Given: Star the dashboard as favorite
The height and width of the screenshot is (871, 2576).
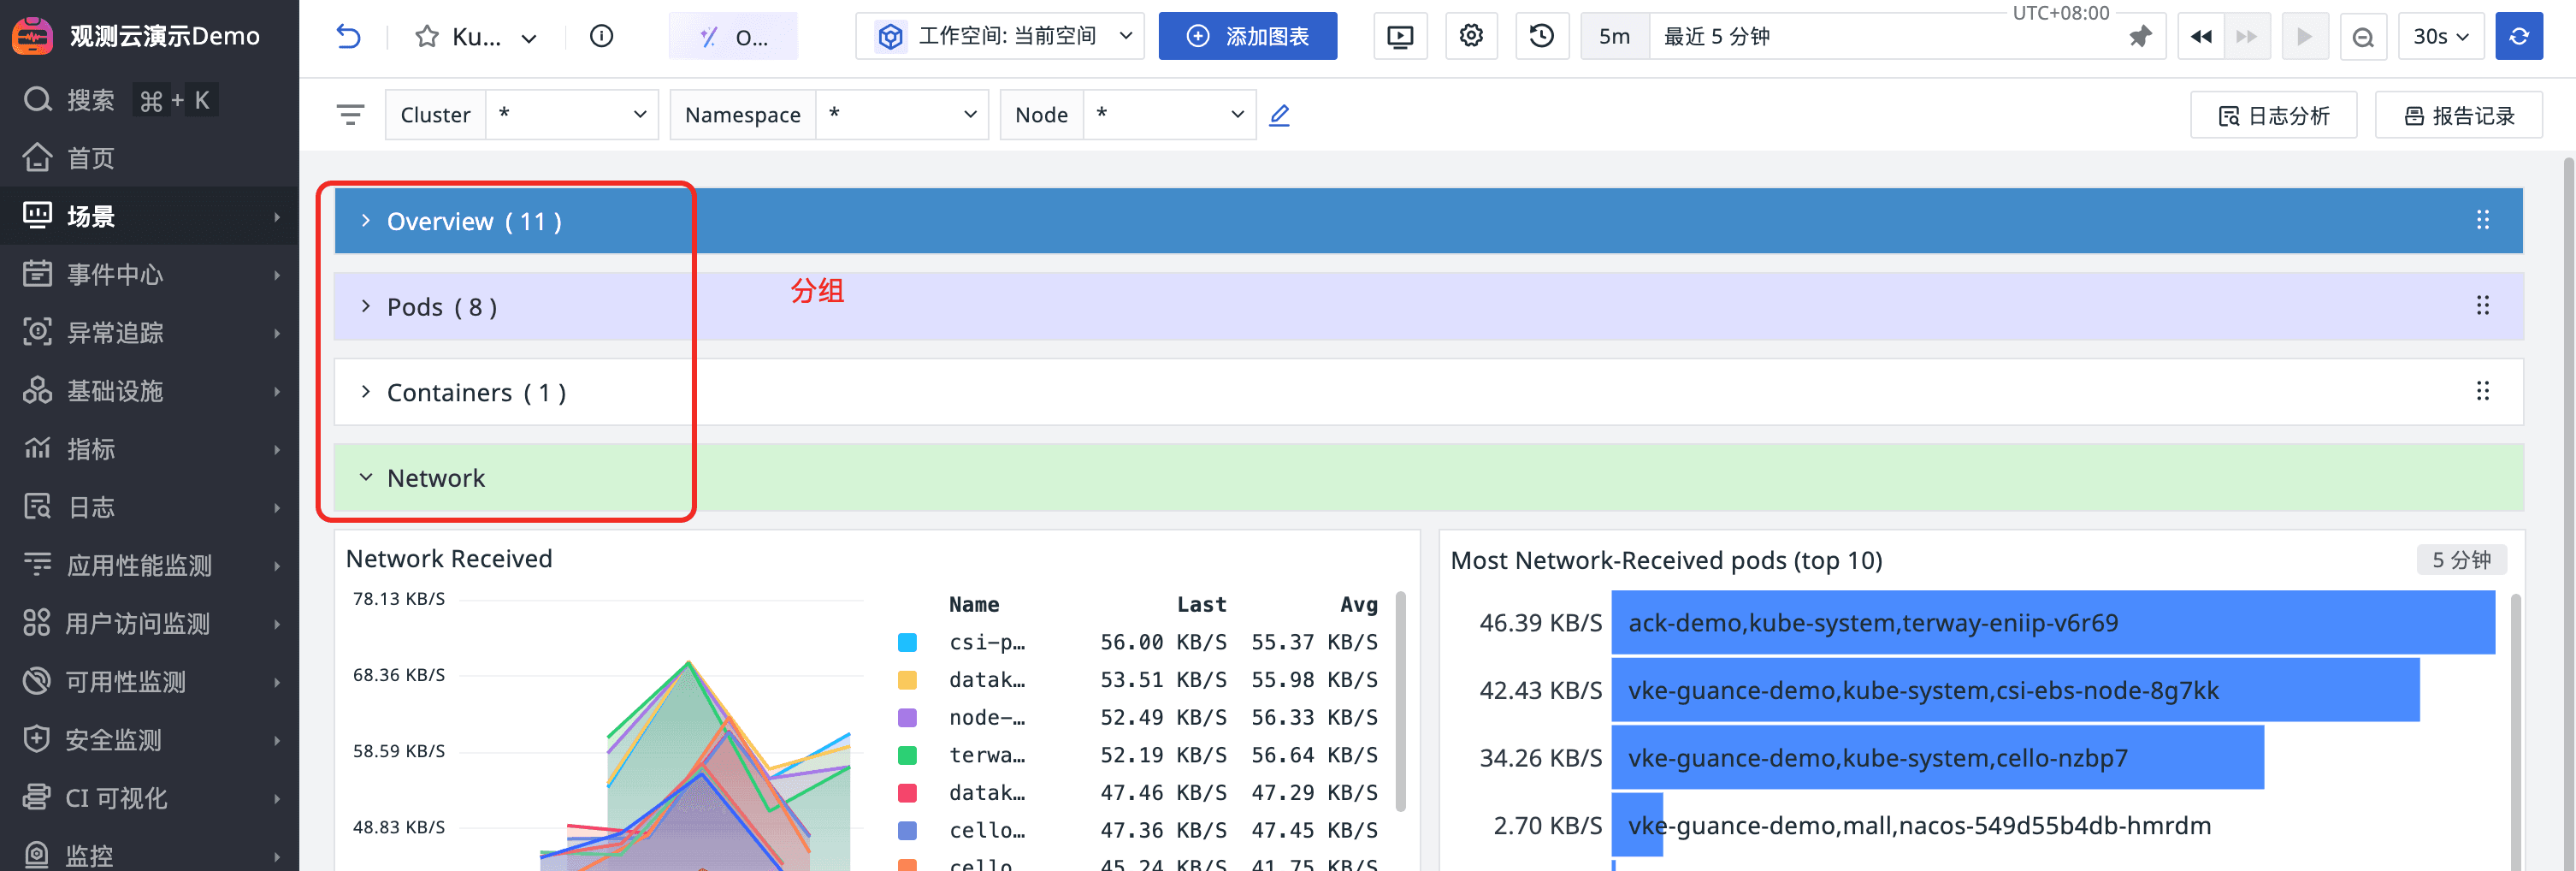Looking at the screenshot, I should click(x=427, y=37).
